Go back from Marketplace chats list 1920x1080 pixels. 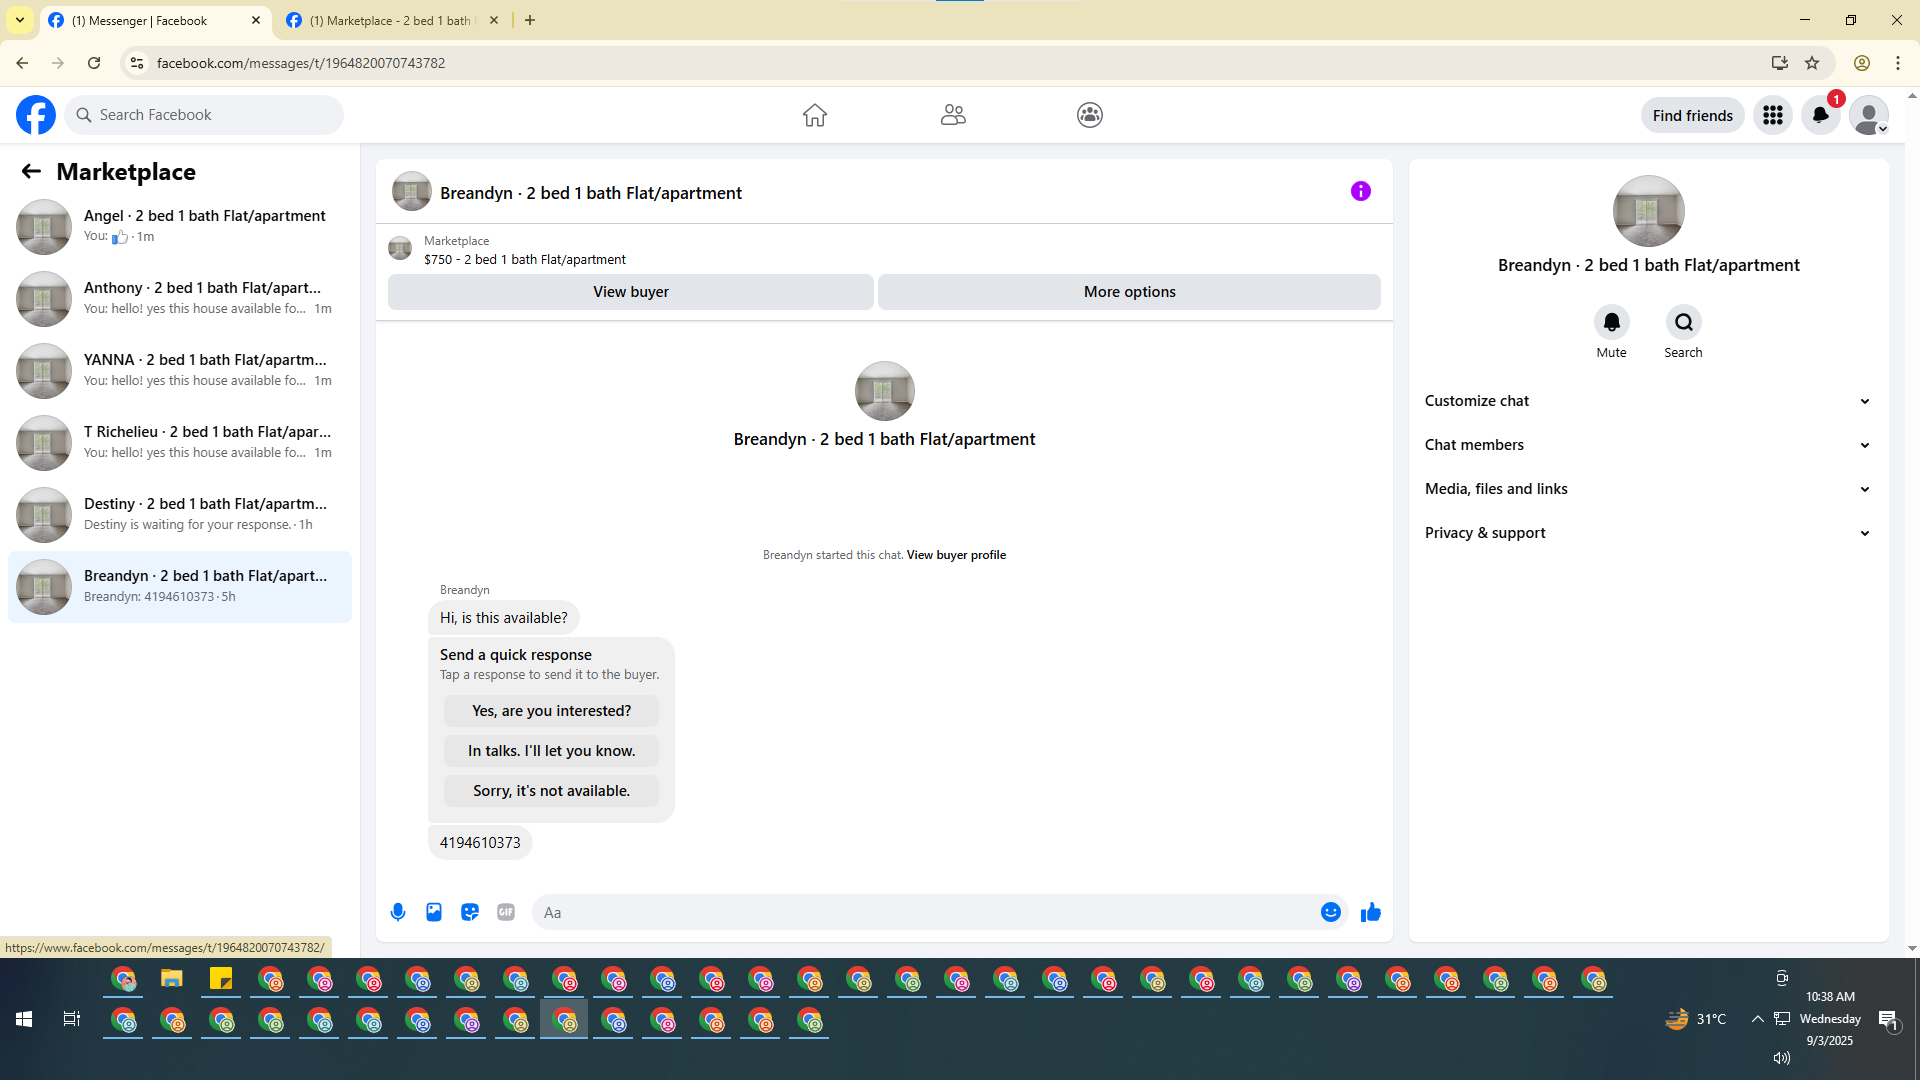point(31,172)
